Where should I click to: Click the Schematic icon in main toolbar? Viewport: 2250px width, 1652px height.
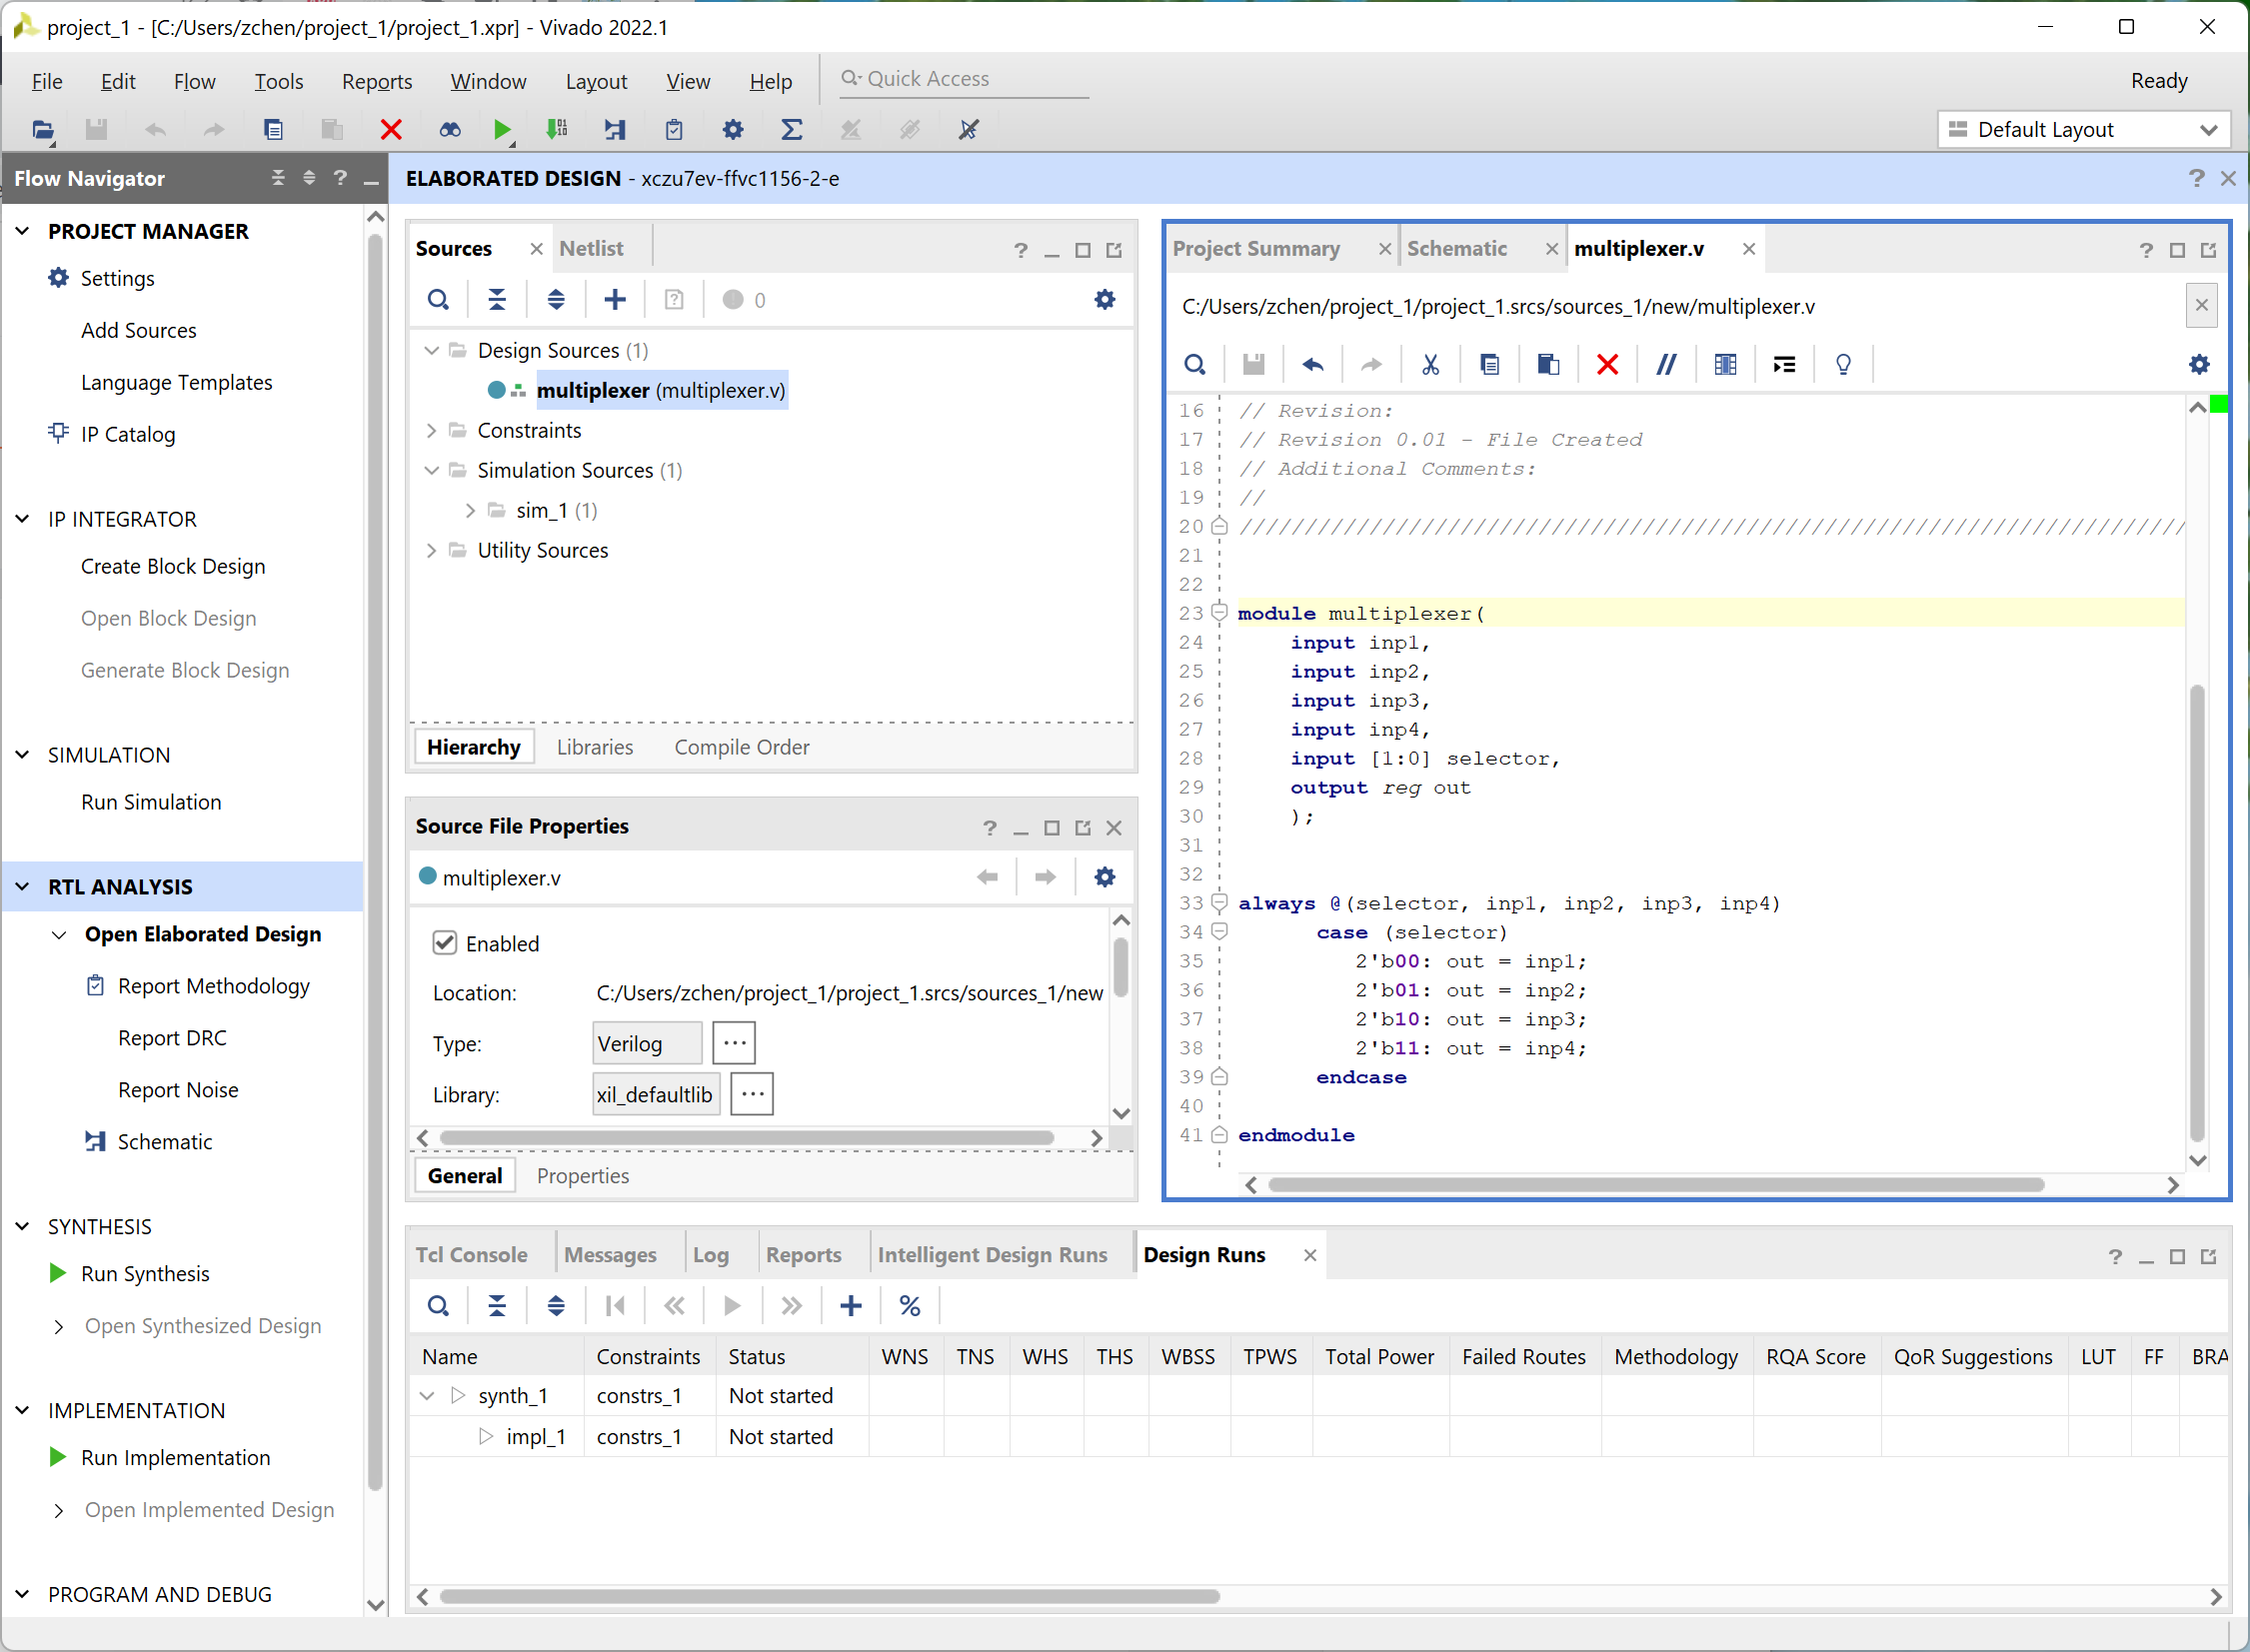[x=614, y=130]
